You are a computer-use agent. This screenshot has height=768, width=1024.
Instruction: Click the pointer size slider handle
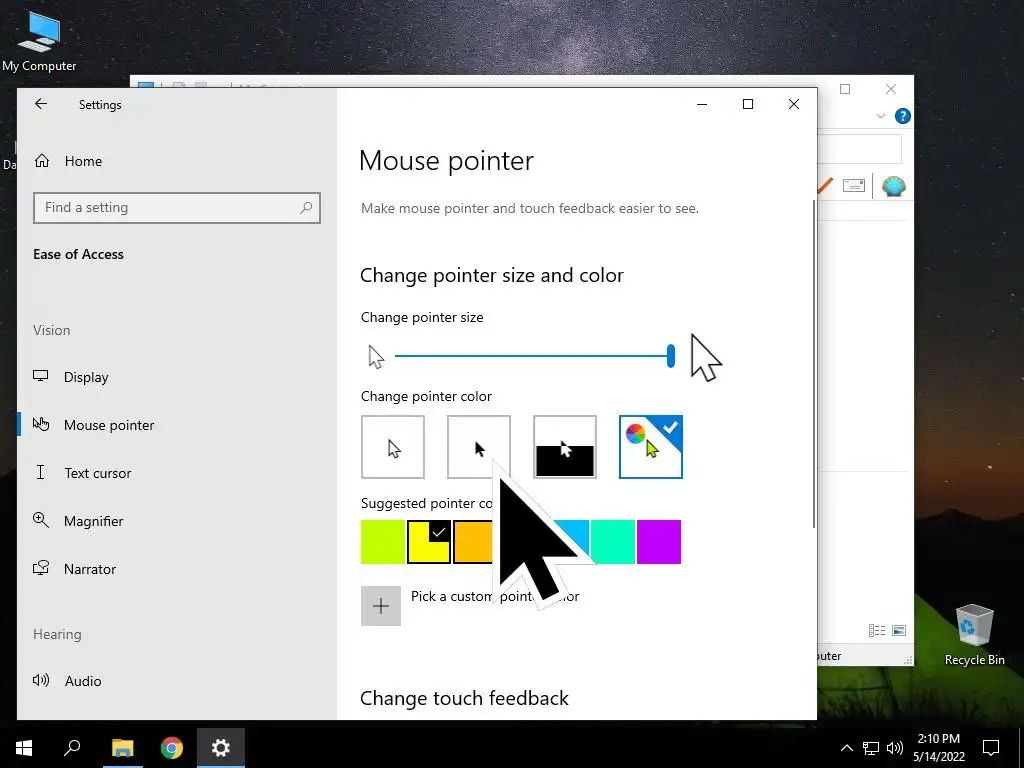click(x=671, y=356)
